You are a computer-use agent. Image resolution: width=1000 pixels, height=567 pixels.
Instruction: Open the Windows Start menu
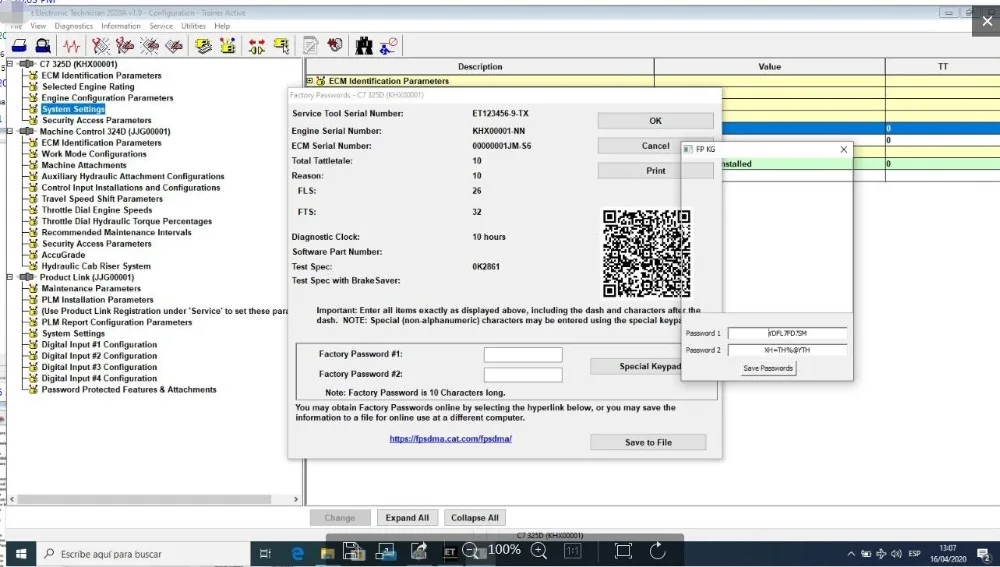pyautogui.click(x=20, y=554)
